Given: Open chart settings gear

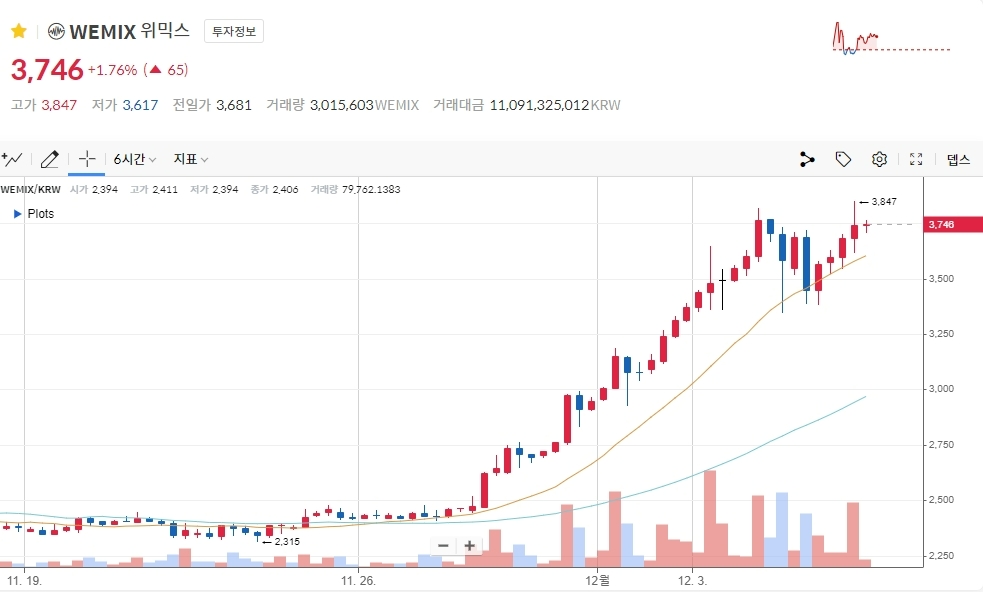Looking at the screenshot, I should 879,159.
